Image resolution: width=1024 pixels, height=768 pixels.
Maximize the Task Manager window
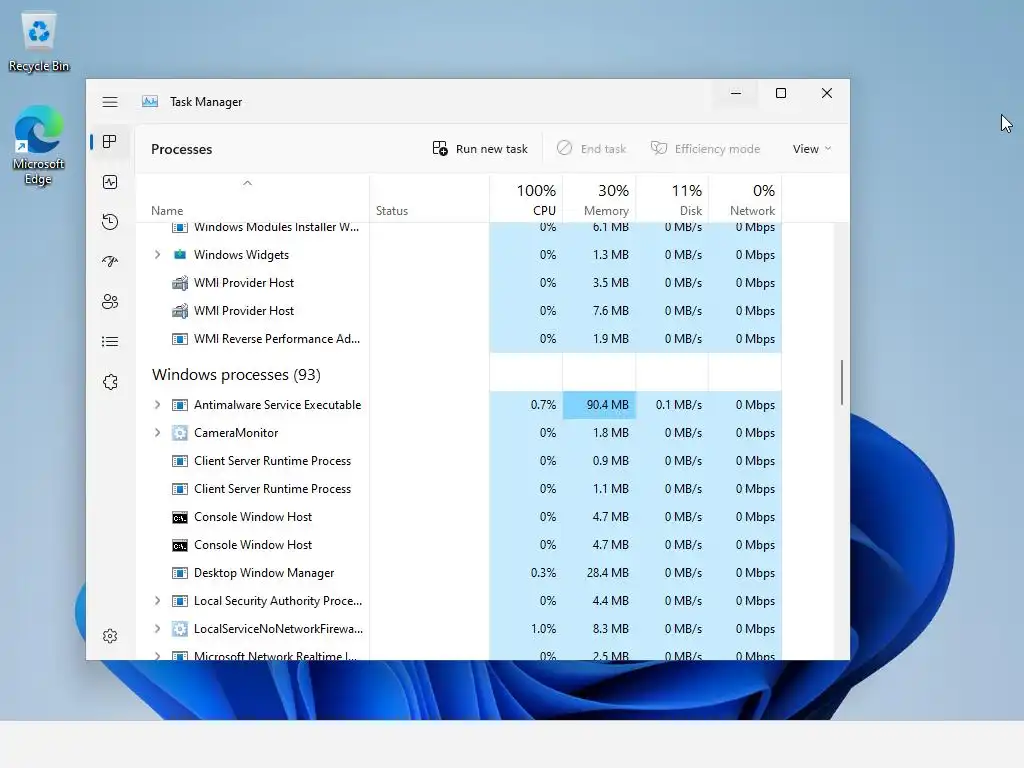(x=780, y=93)
